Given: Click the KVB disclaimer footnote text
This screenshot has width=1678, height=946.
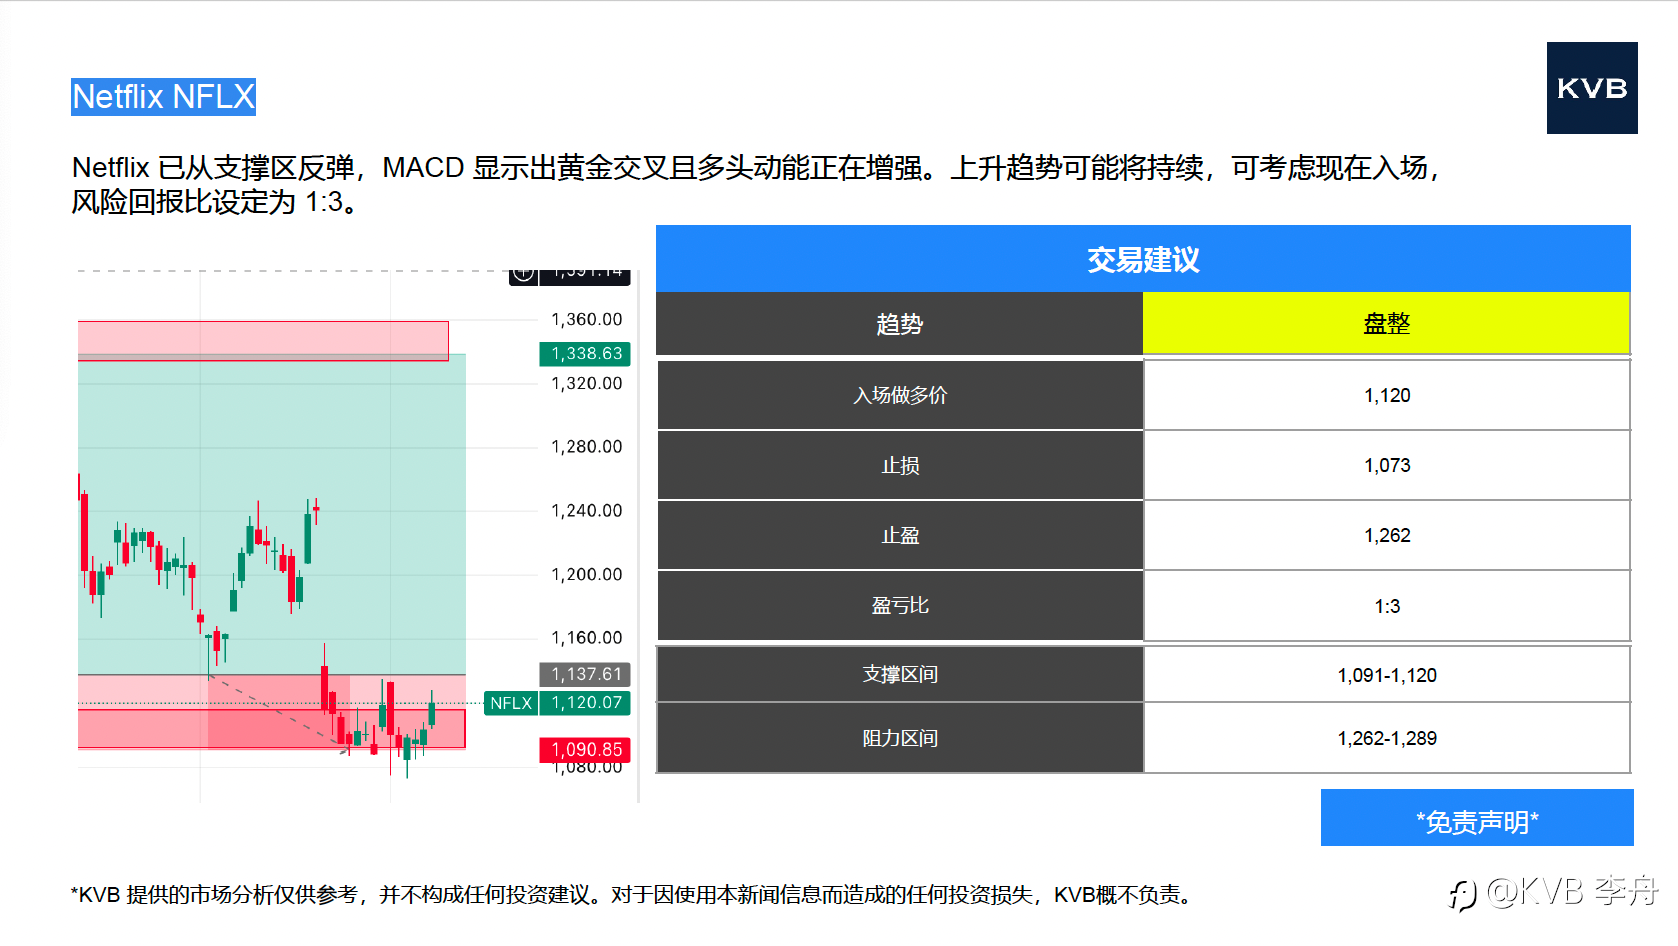Looking at the screenshot, I should [x=634, y=895].
